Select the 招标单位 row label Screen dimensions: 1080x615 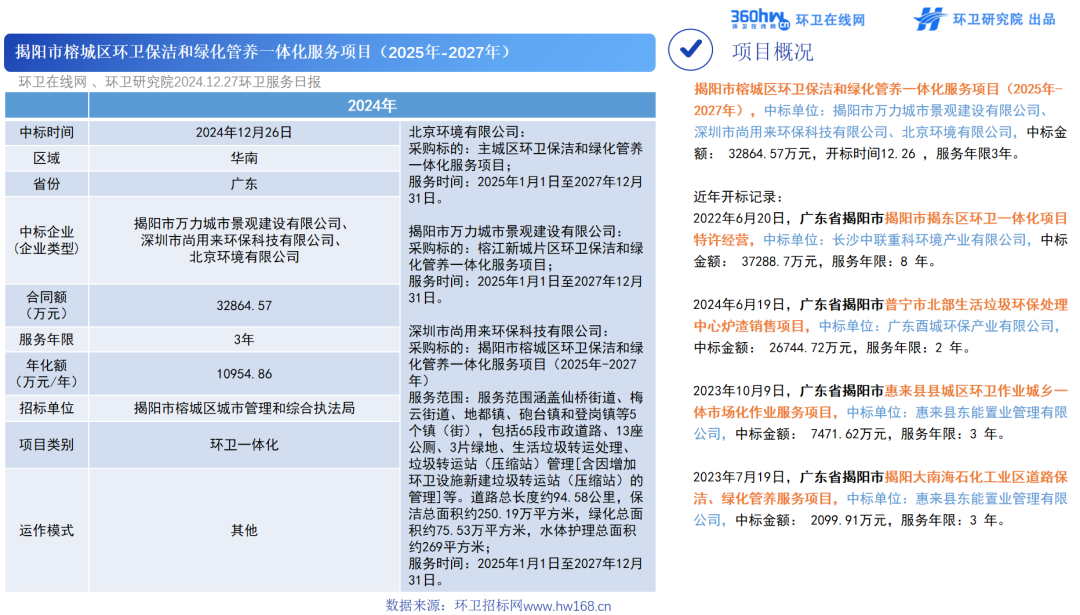click(x=47, y=408)
